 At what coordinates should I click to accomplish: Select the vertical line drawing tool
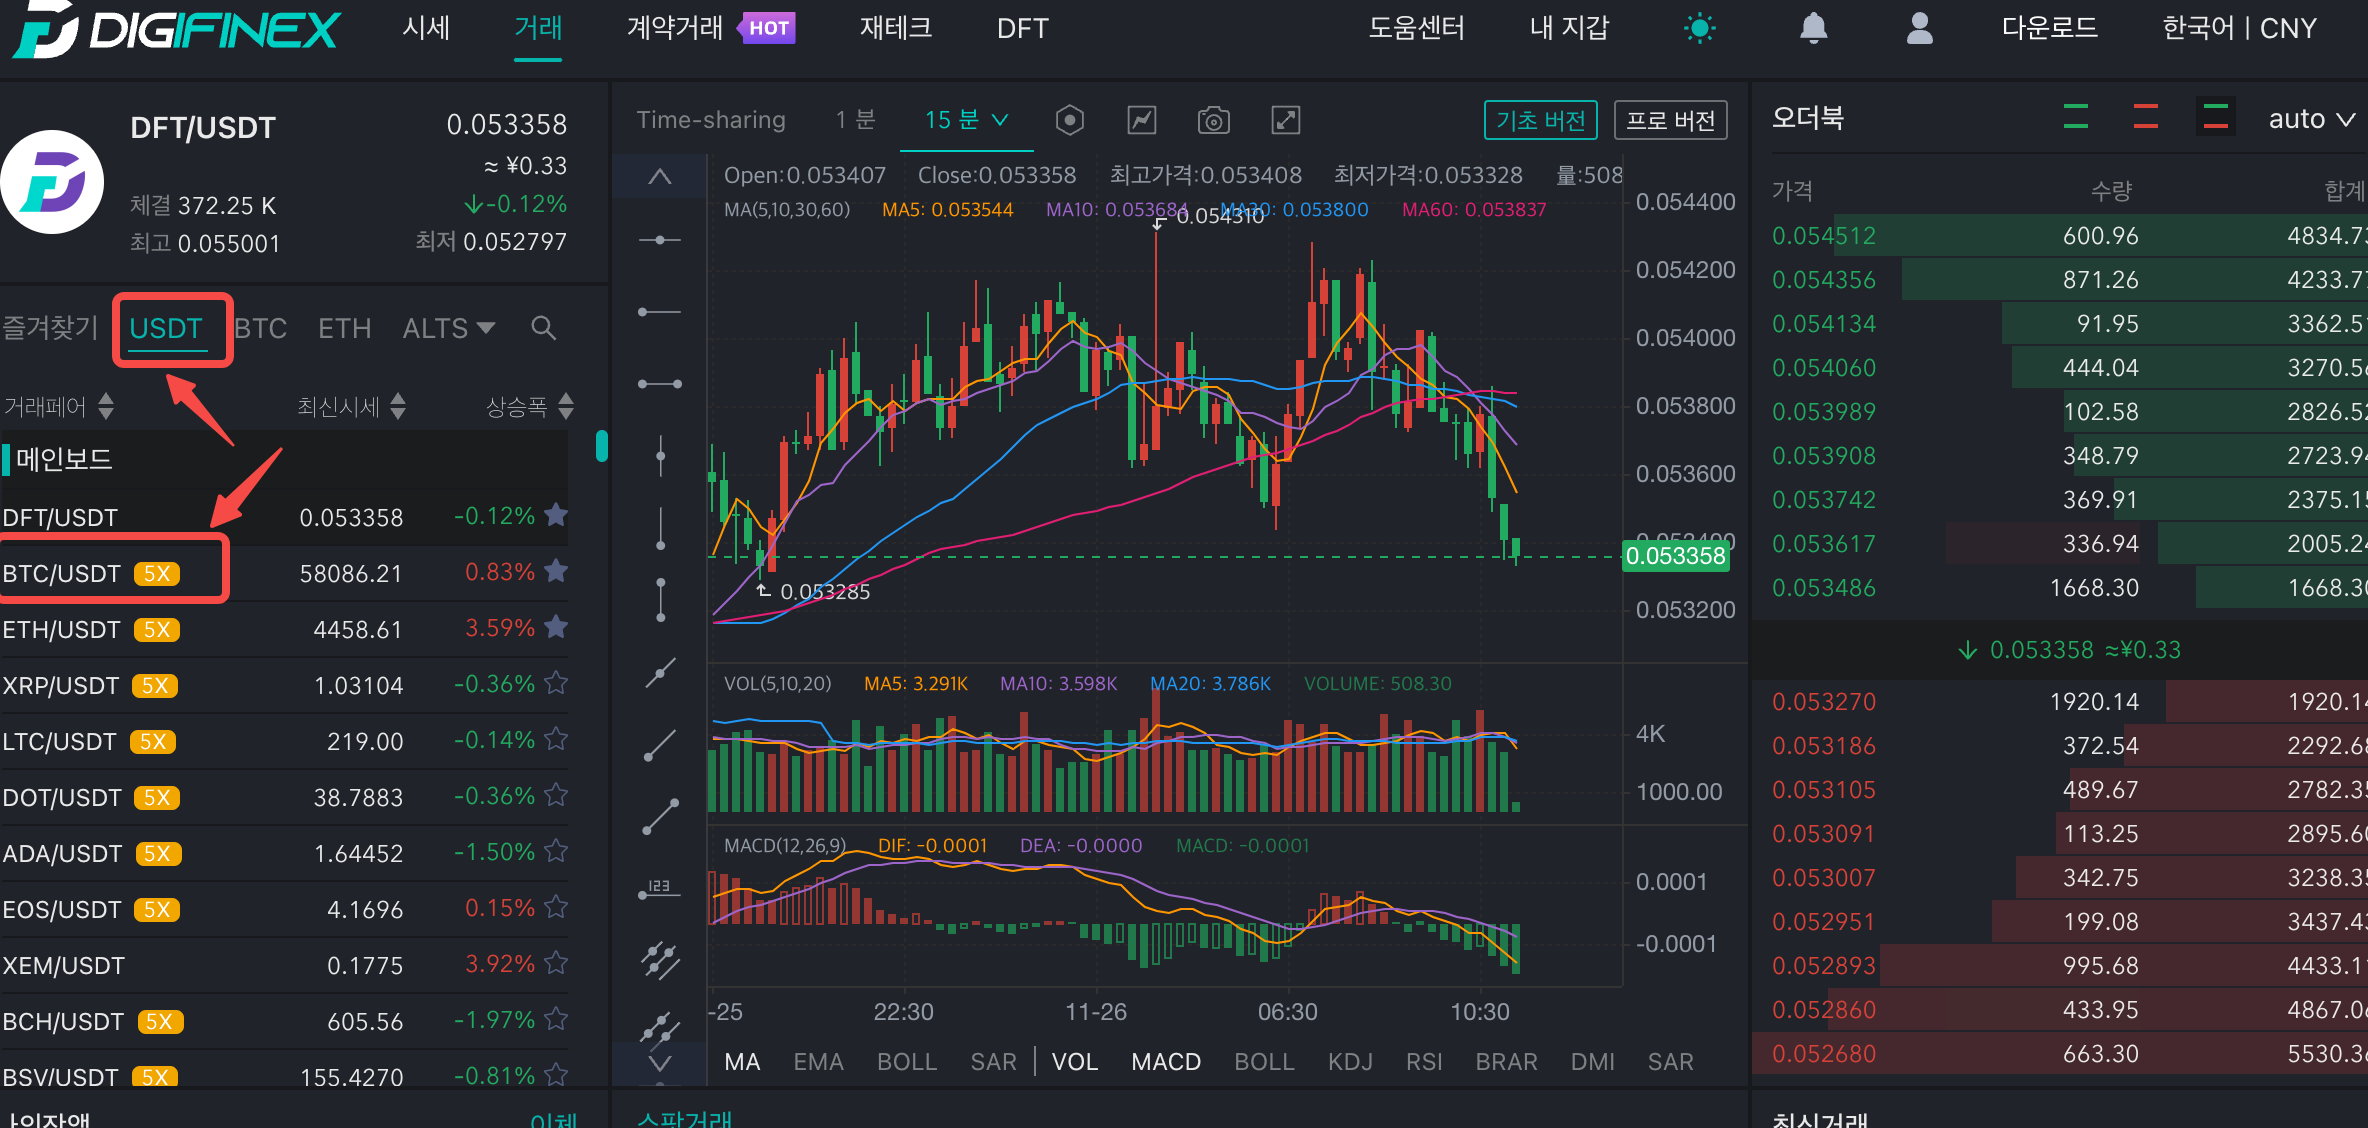click(660, 456)
